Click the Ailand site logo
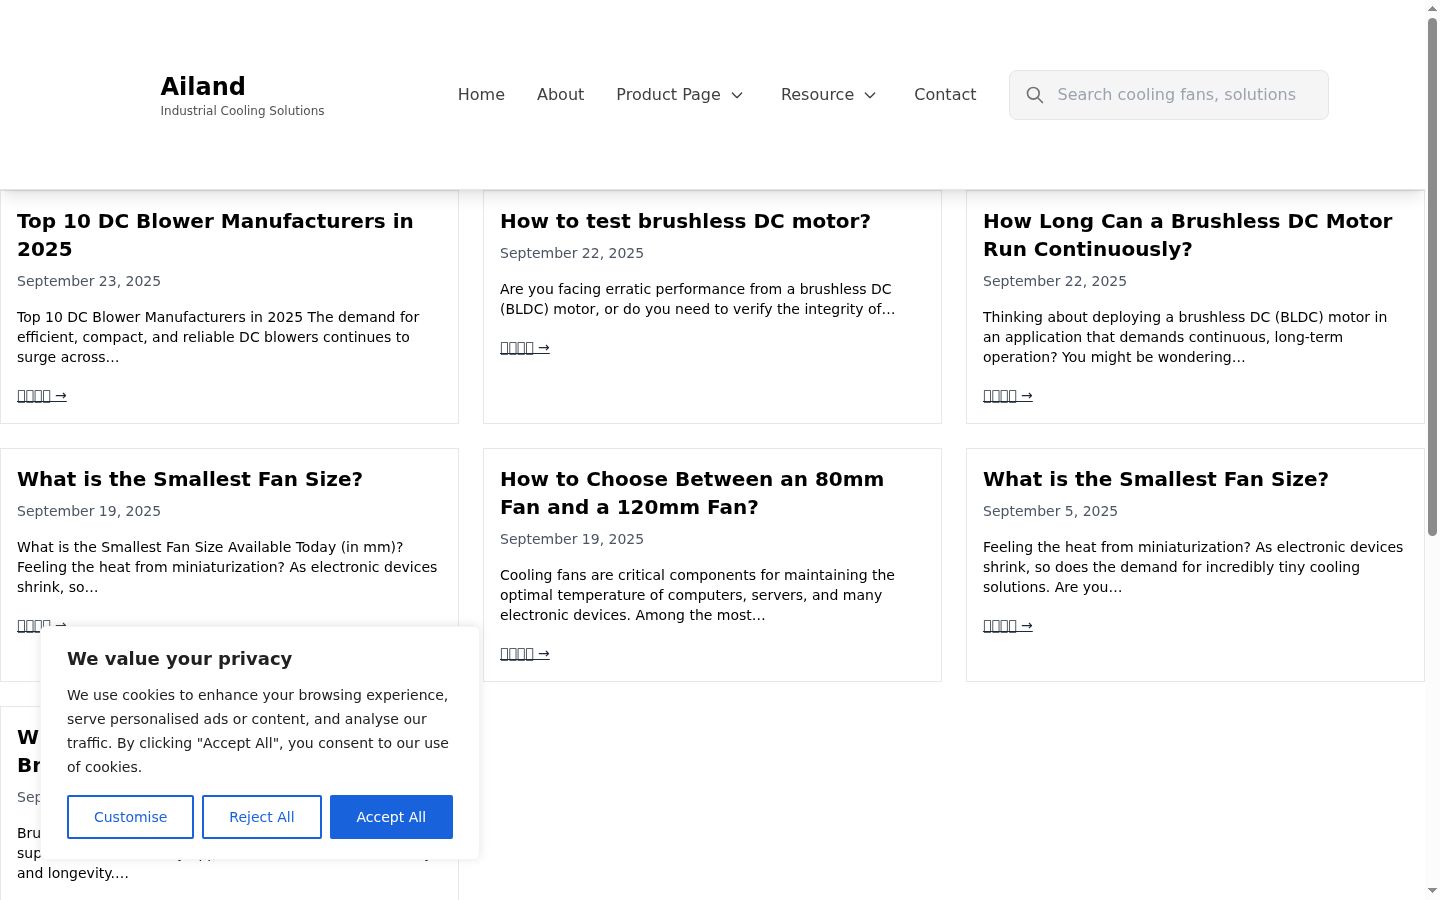 pos(203,87)
